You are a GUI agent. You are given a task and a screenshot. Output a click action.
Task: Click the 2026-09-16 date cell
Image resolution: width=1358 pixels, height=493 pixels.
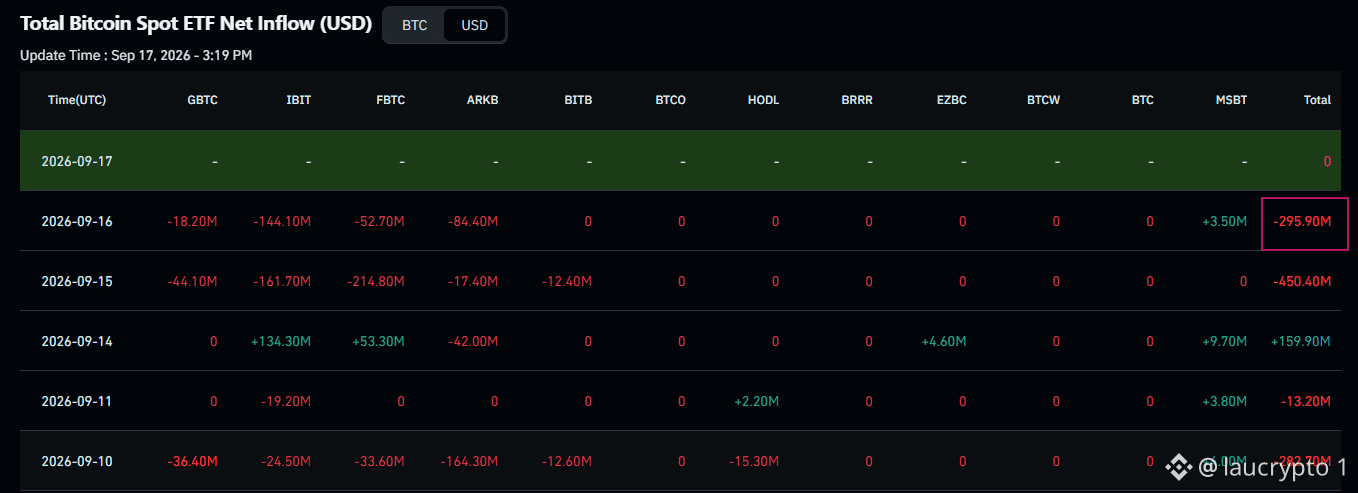[77, 221]
